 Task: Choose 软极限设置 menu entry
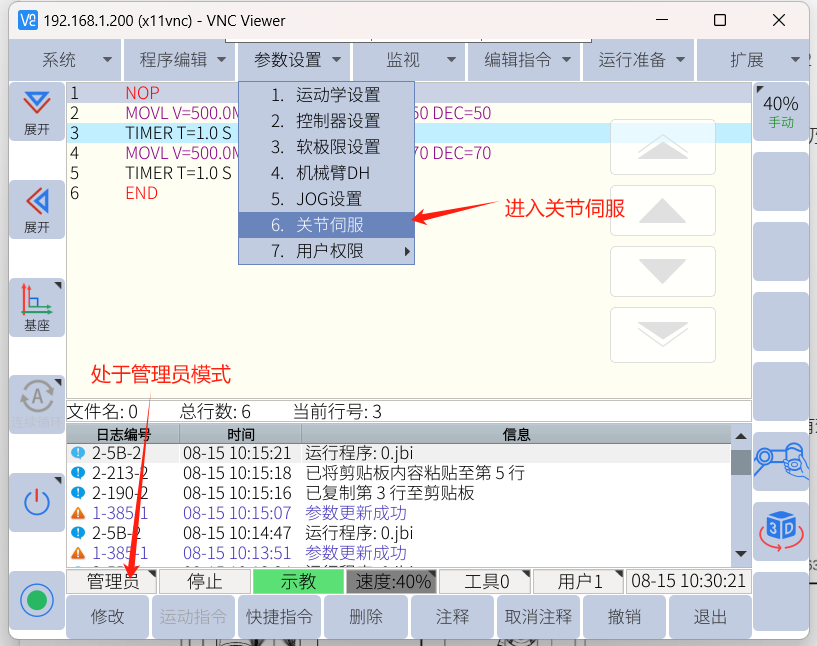click(x=326, y=147)
